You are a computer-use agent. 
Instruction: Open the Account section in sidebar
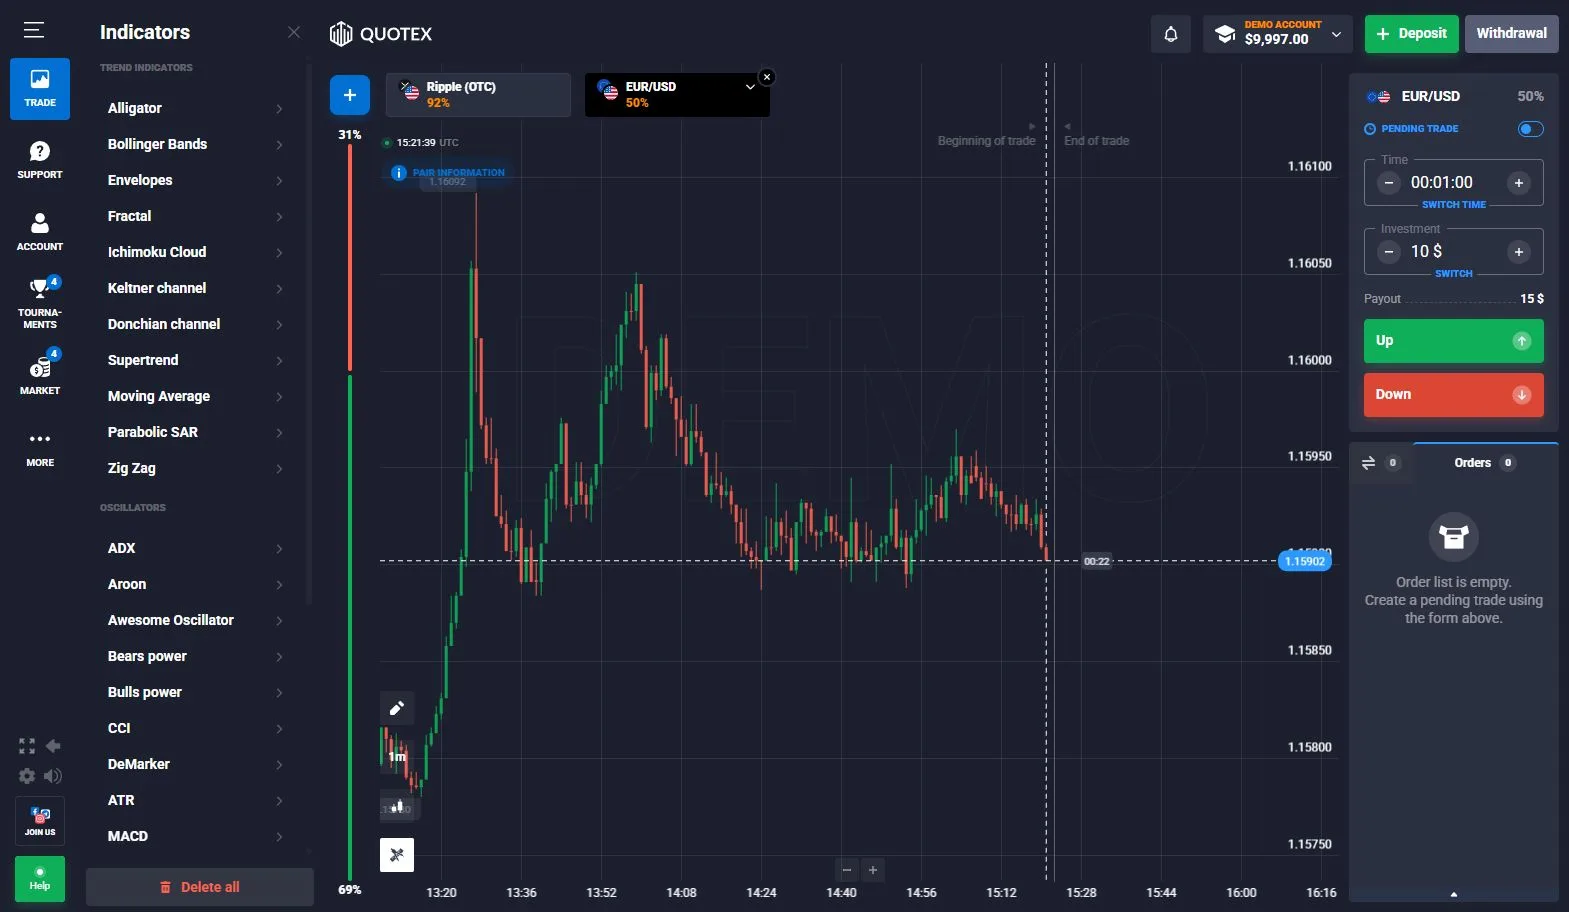[x=40, y=231]
